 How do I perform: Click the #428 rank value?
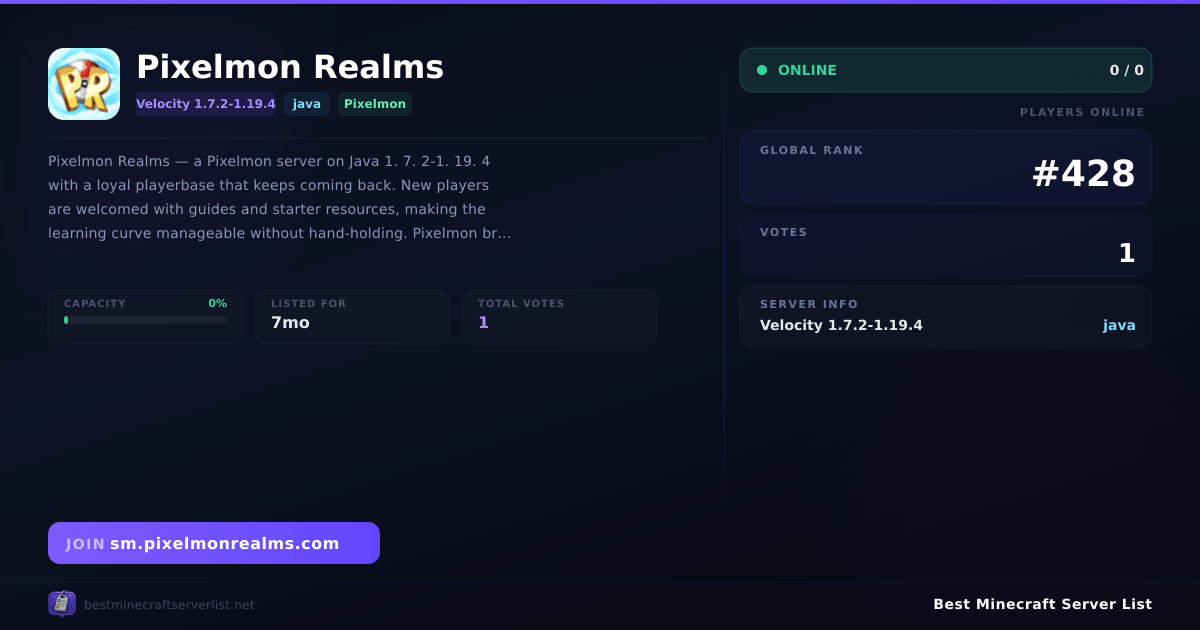click(1084, 174)
